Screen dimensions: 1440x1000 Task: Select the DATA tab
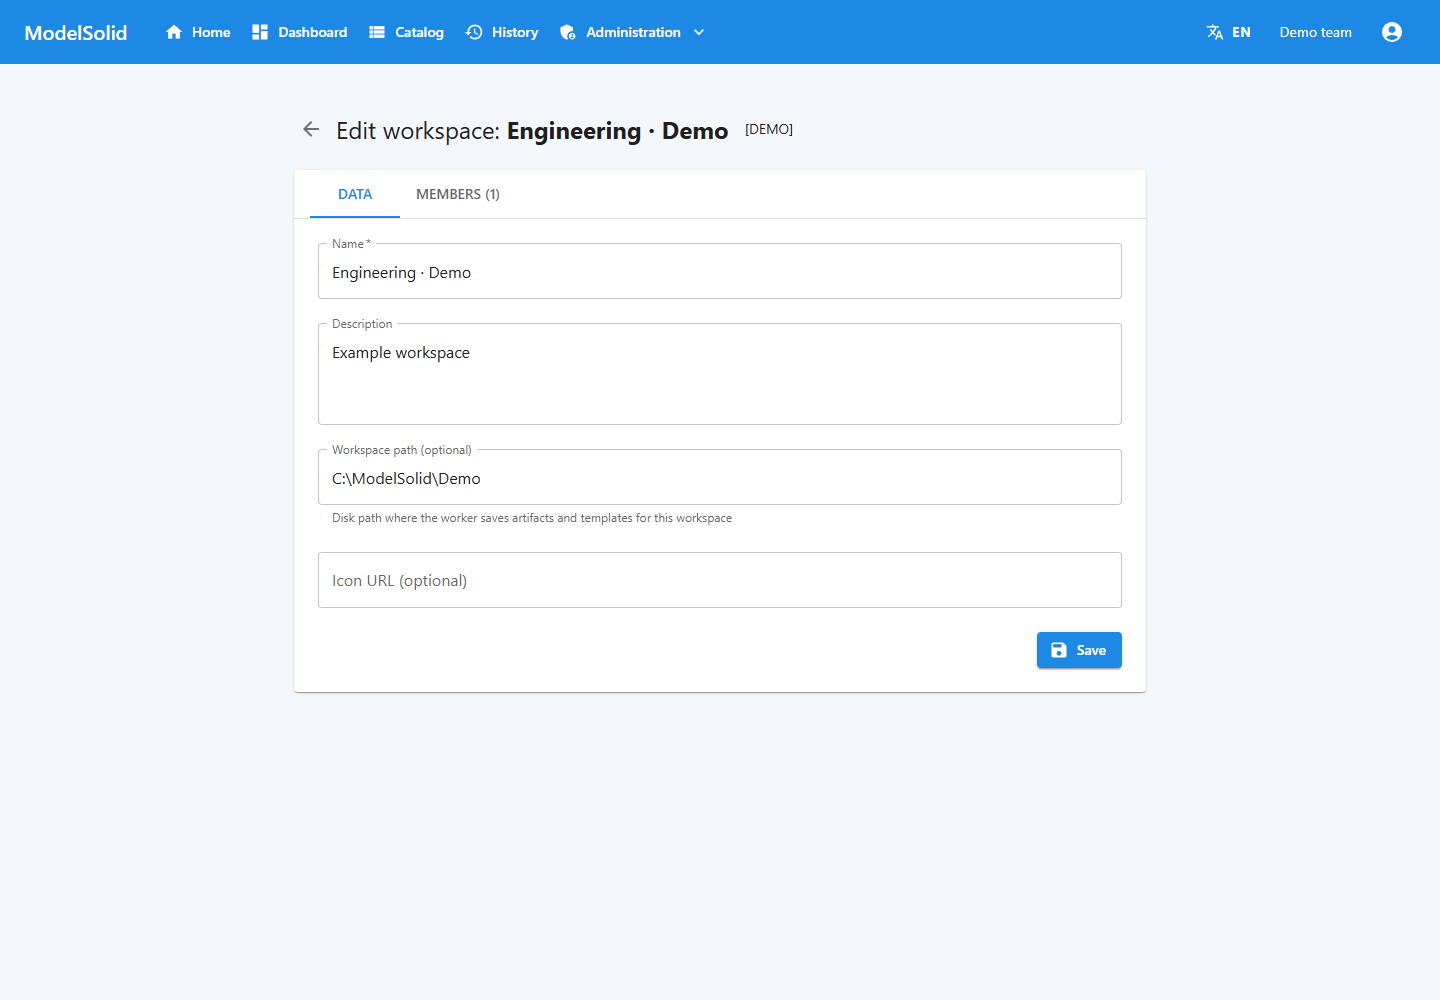click(355, 194)
